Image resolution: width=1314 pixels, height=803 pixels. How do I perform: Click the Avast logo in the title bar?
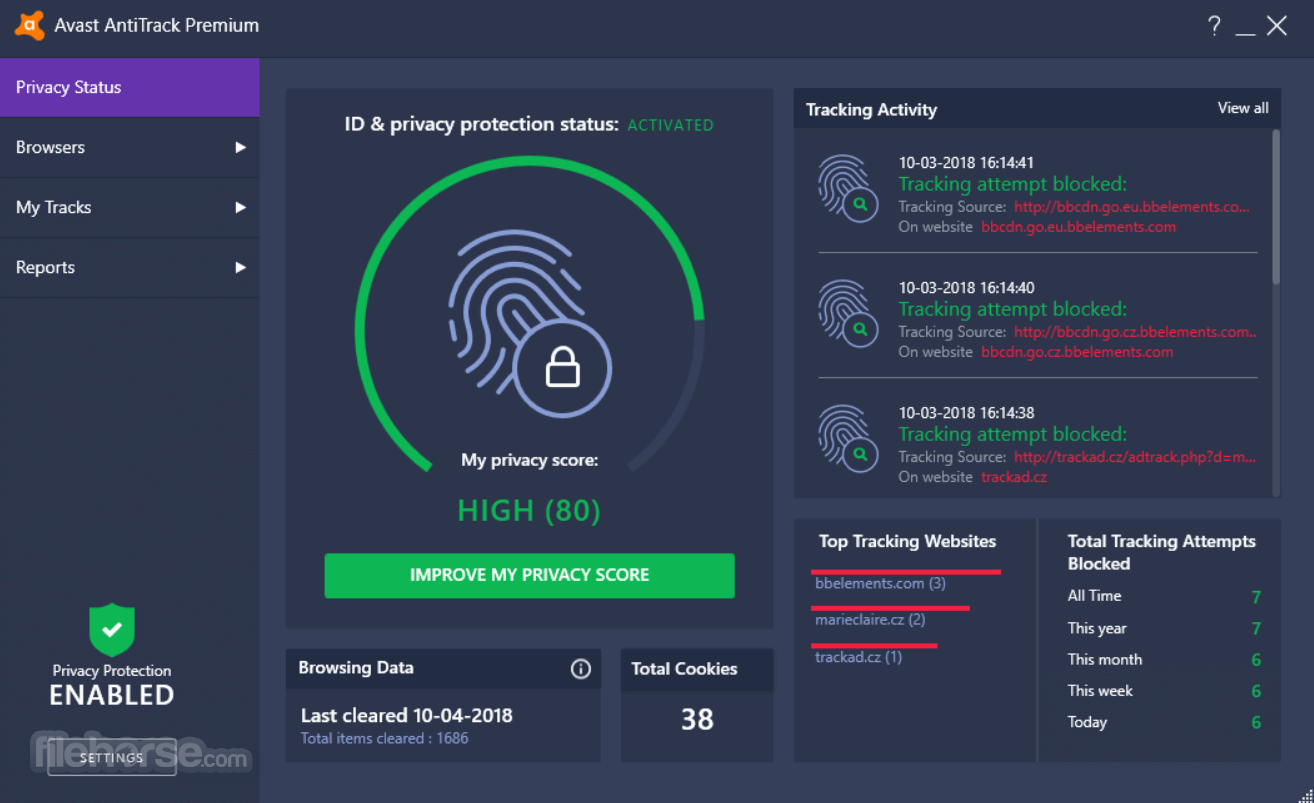coord(28,25)
